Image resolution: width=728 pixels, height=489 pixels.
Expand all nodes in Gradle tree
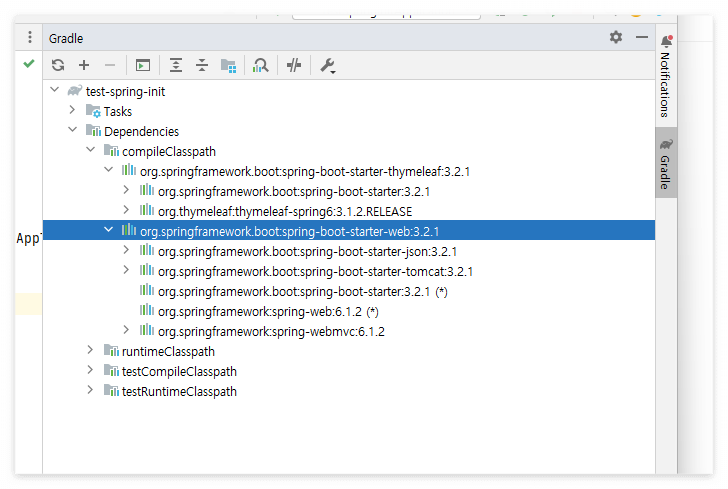click(x=176, y=65)
